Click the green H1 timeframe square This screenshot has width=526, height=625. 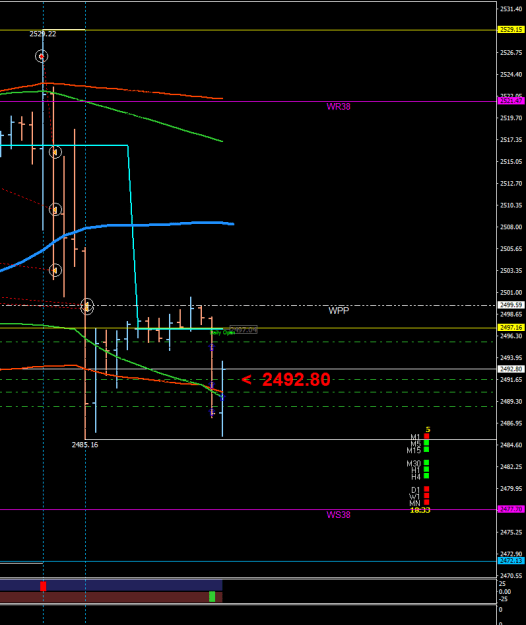pyautogui.click(x=427, y=469)
